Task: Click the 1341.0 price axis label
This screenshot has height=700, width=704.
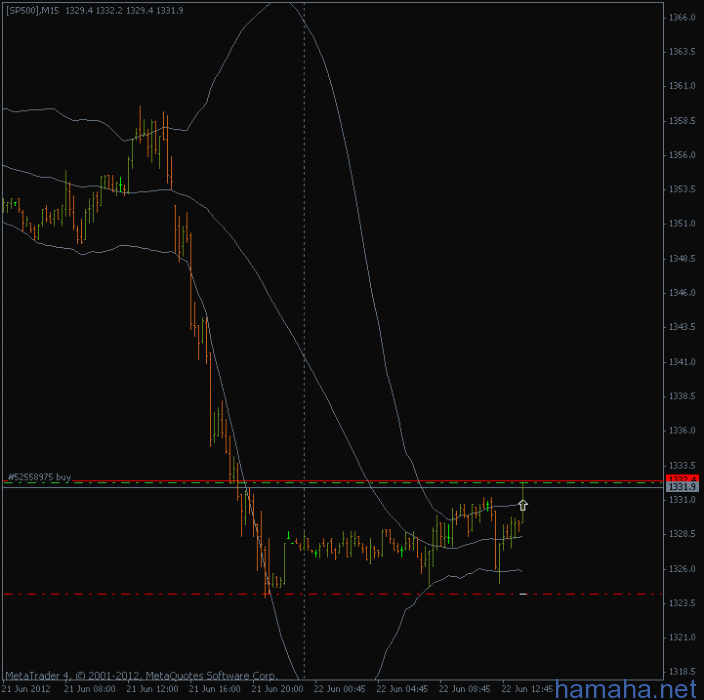Action: 682,362
